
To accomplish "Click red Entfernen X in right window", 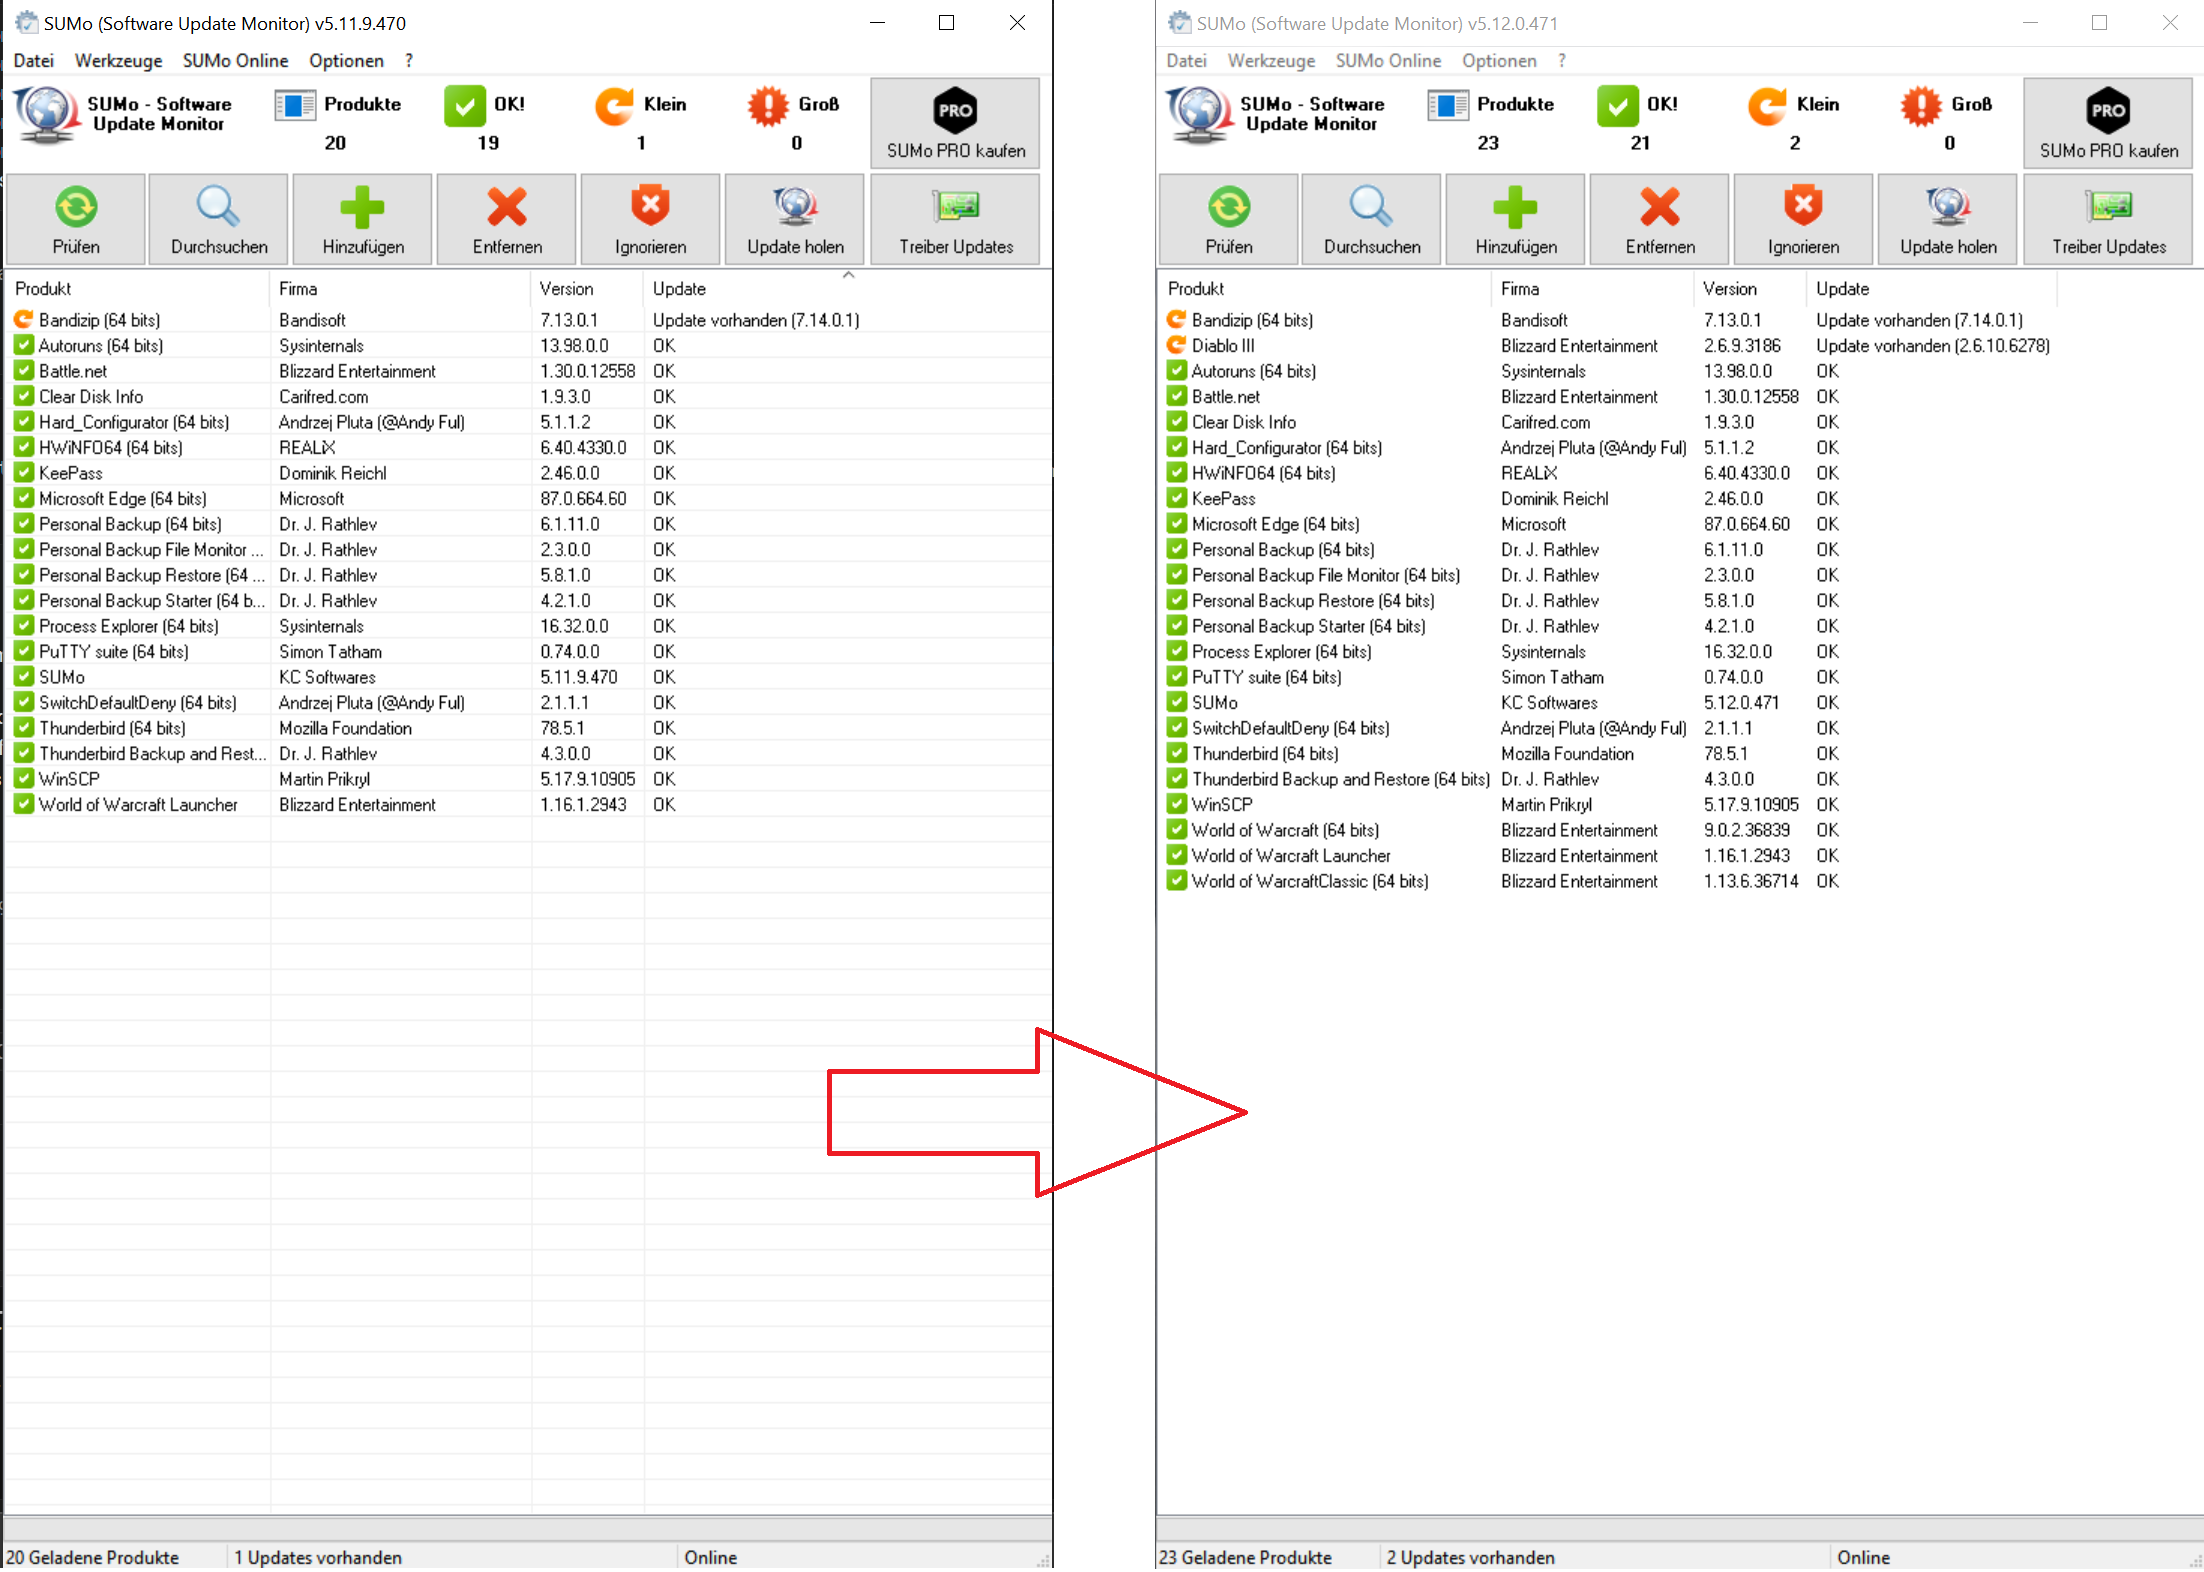I will tap(1659, 208).
